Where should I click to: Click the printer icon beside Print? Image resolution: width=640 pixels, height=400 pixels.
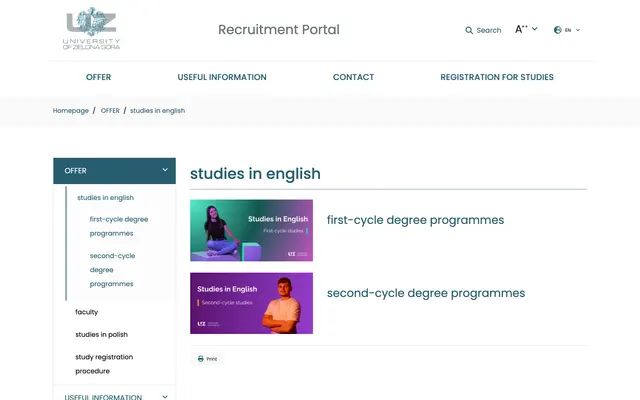click(x=200, y=359)
